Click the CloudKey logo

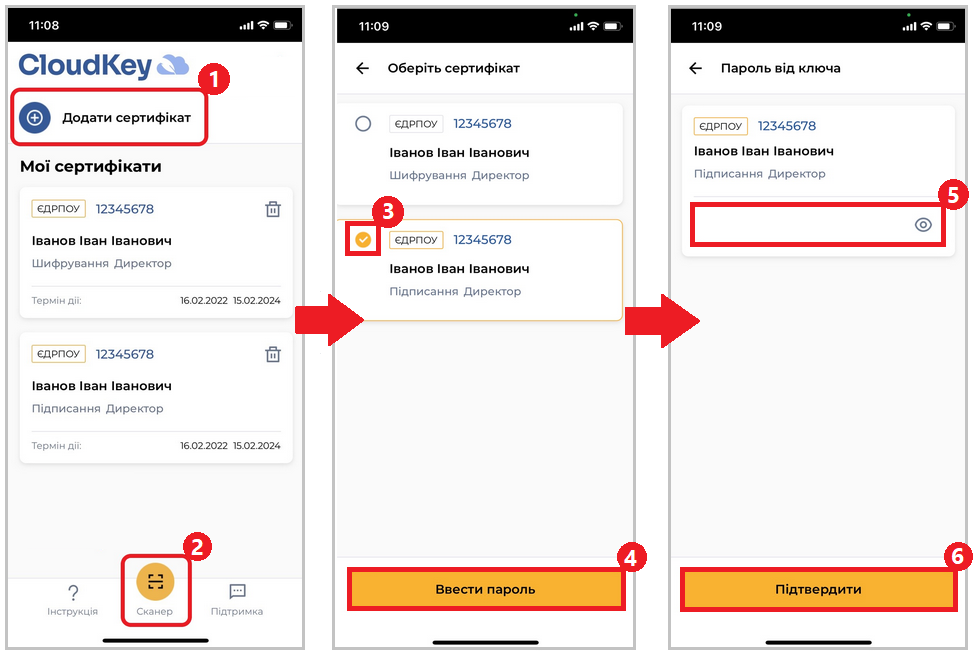pyautogui.click(x=104, y=66)
